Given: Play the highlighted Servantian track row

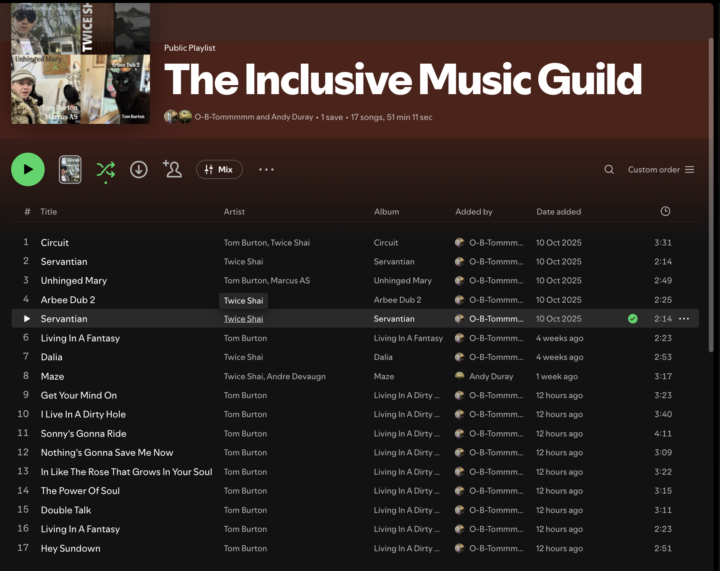Looking at the screenshot, I should tap(27, 319).
